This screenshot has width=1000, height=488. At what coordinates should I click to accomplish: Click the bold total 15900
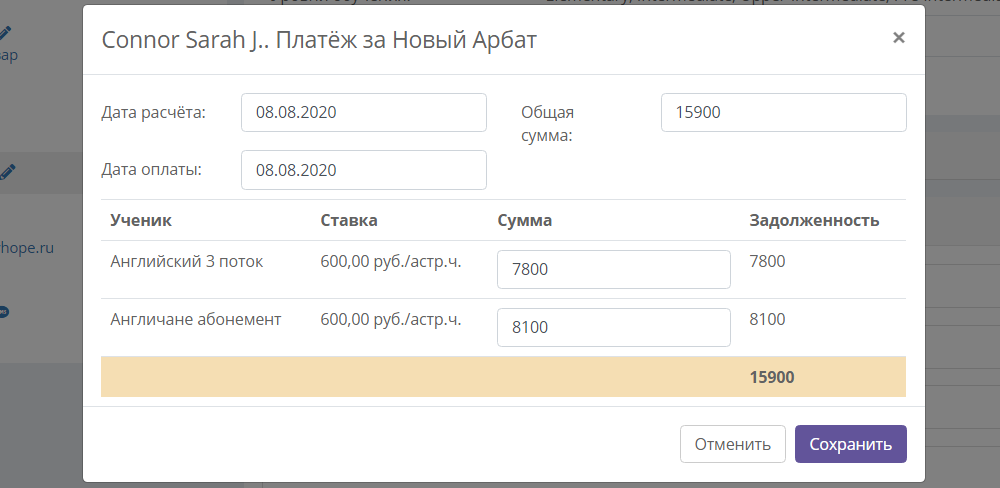(x=772, y=377)
